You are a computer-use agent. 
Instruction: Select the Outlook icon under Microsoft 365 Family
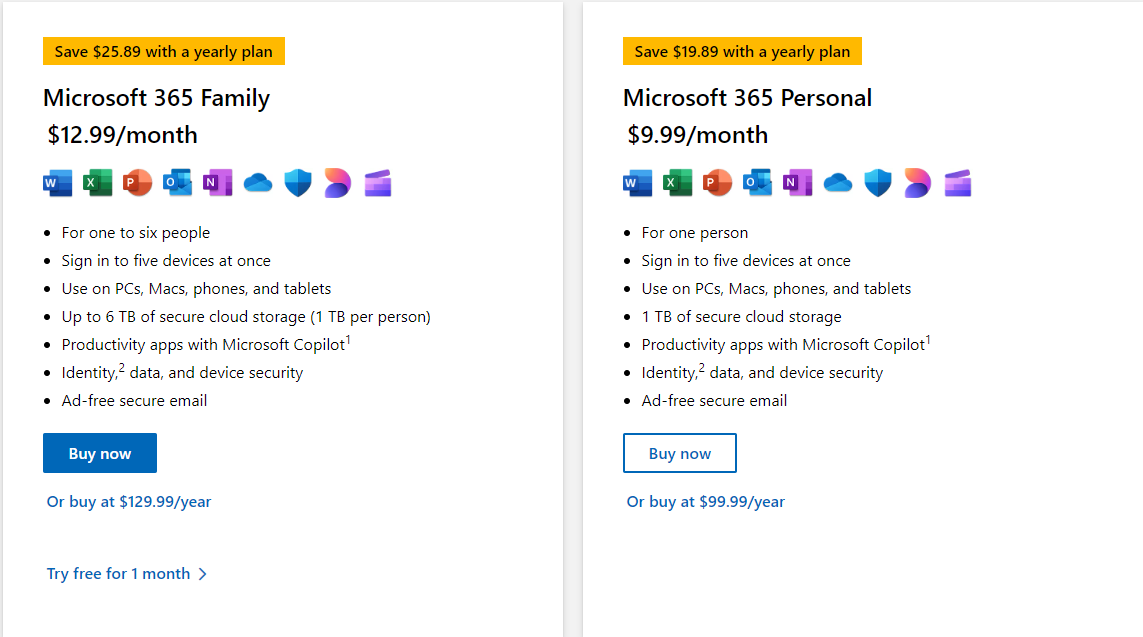pyautogui.click(x=177, y=183)
